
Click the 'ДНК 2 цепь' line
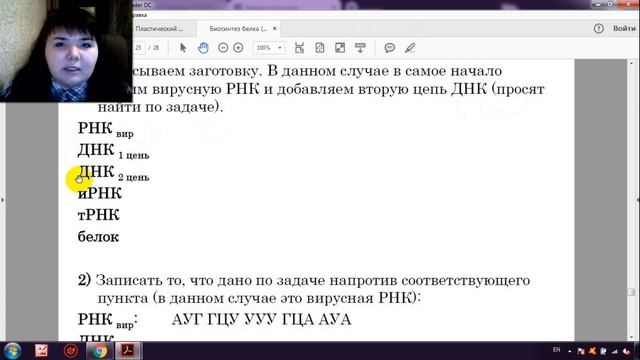[113, 173]
